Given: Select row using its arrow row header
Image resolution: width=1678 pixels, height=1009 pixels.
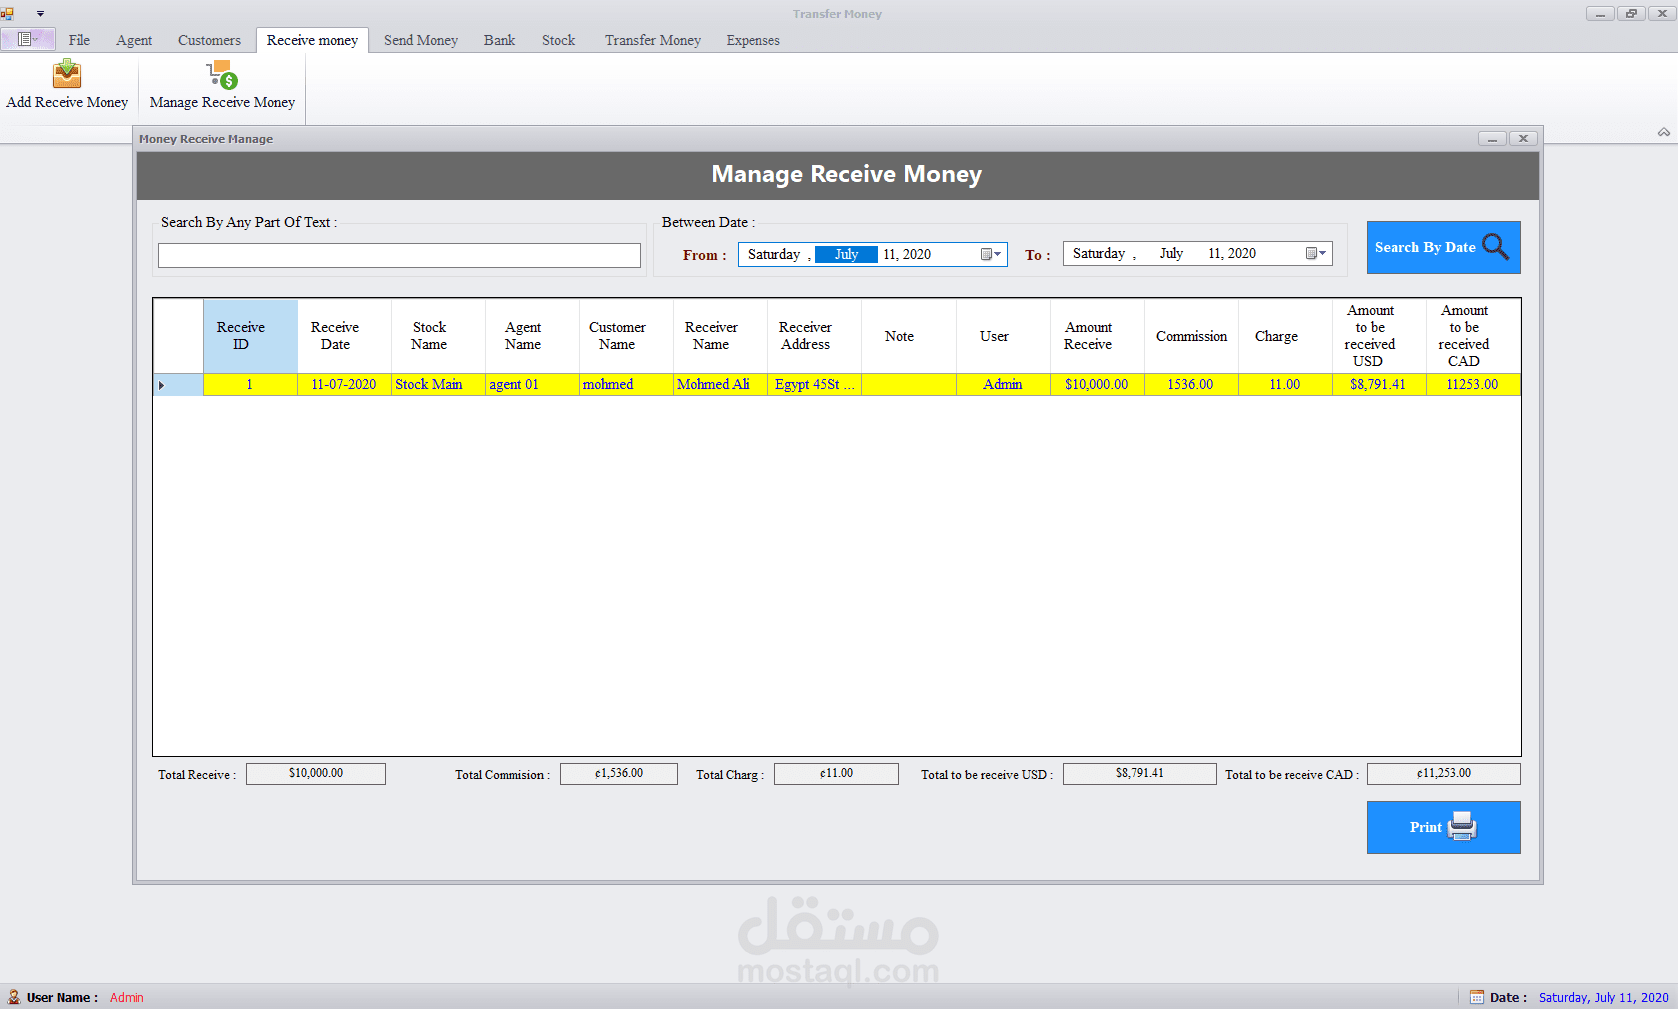Looking at the screenshot, I should [178, 385].
